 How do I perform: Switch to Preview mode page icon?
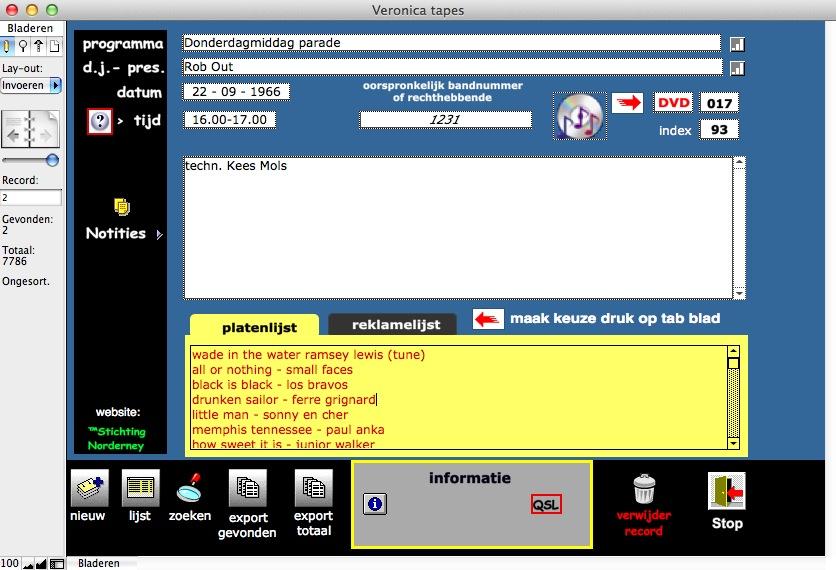click(53, 46)
